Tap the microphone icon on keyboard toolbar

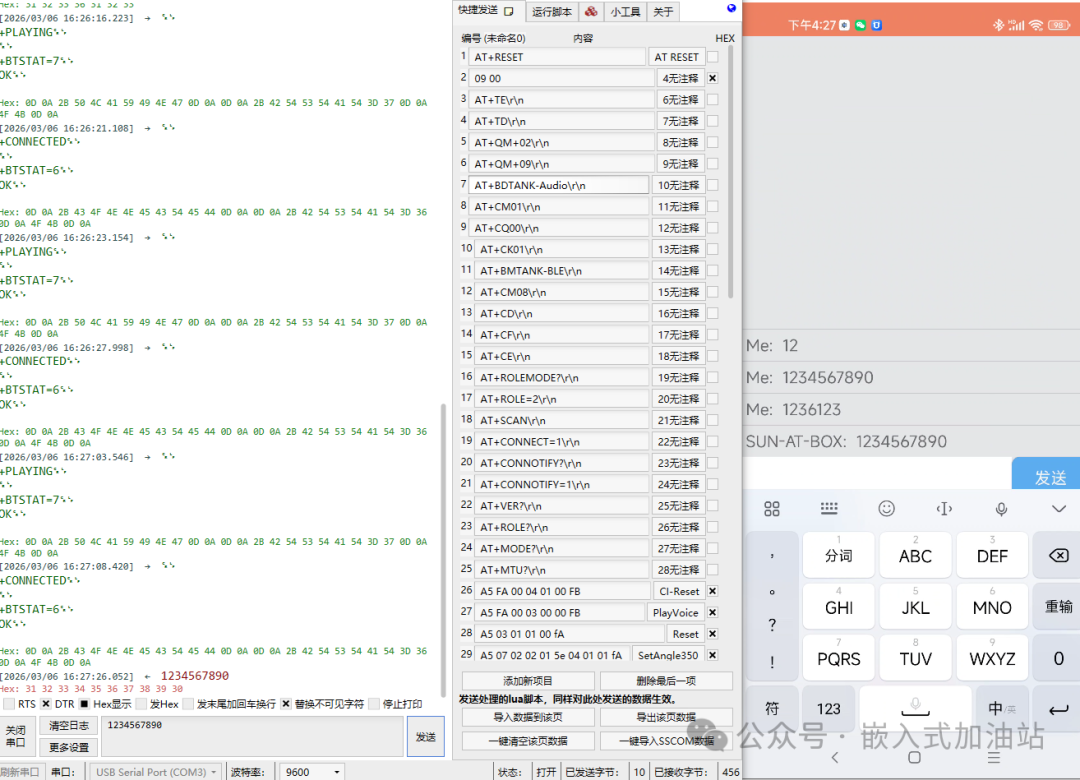coord(1001,509)
